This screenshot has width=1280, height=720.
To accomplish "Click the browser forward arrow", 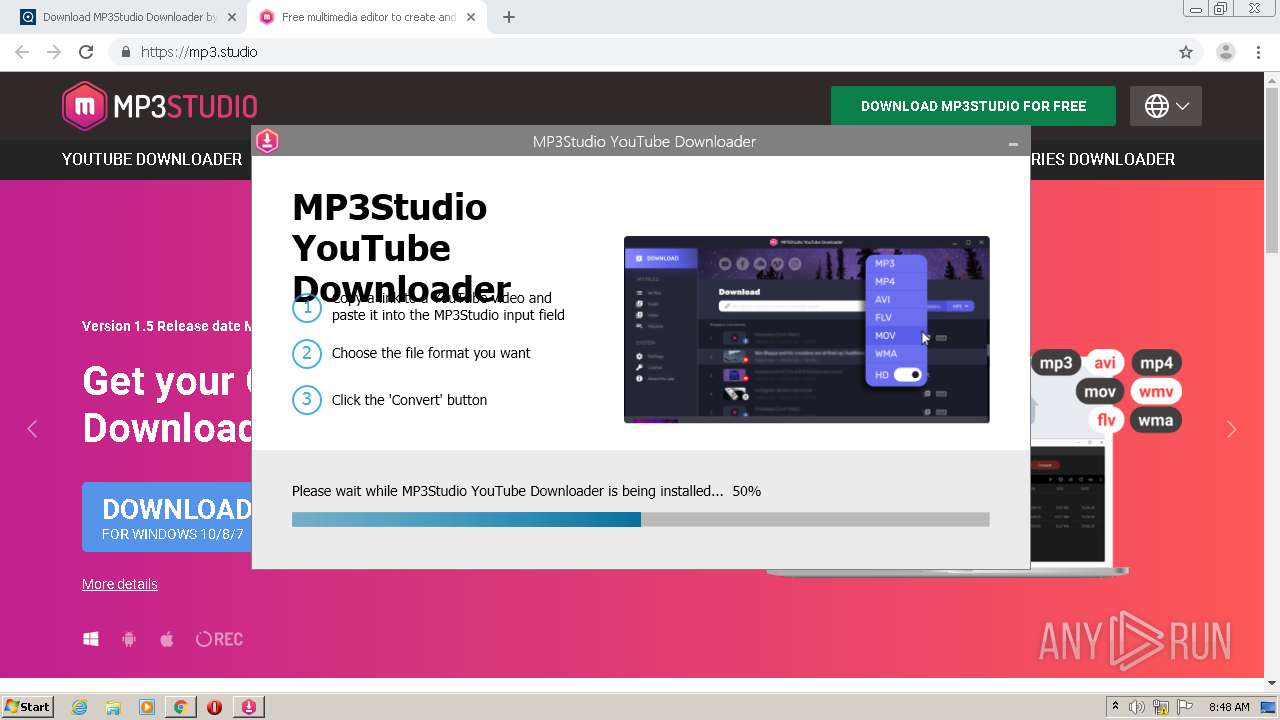I will coord(54,52).
